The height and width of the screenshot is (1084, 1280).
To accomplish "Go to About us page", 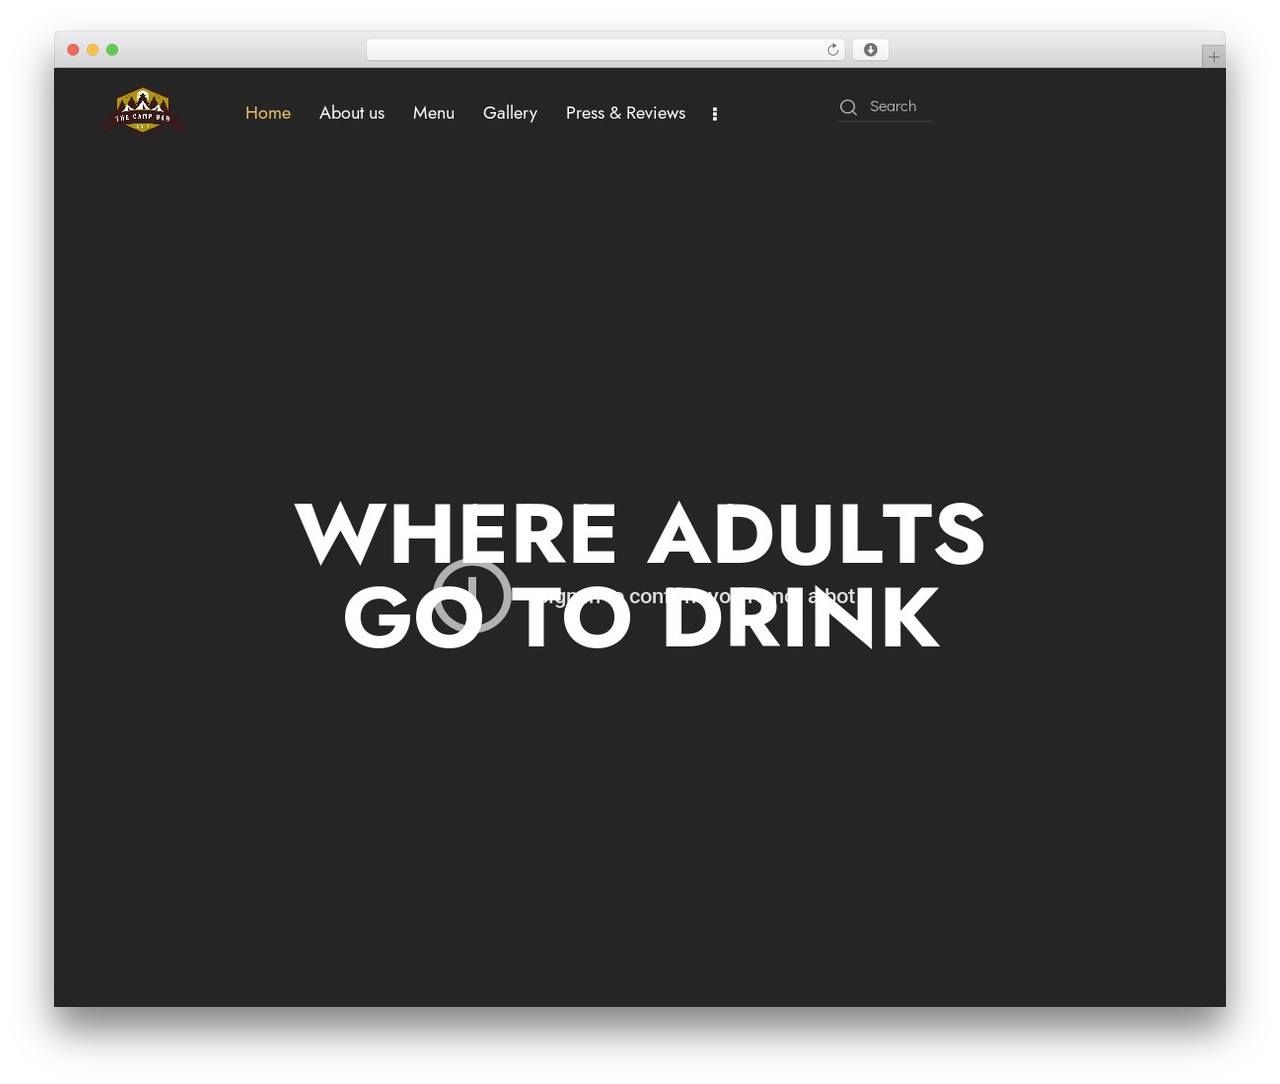I will click(x=352, y=113).
